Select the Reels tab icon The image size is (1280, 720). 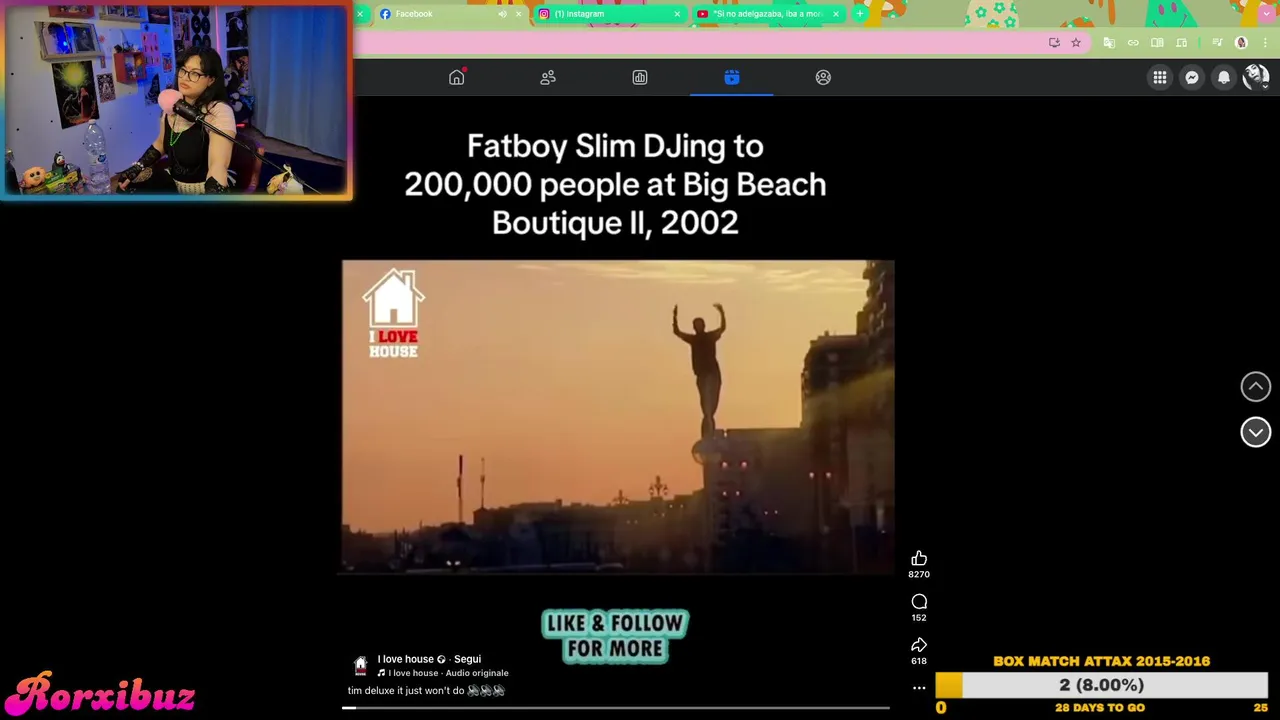pyautogui.click(x=732, y=77)
